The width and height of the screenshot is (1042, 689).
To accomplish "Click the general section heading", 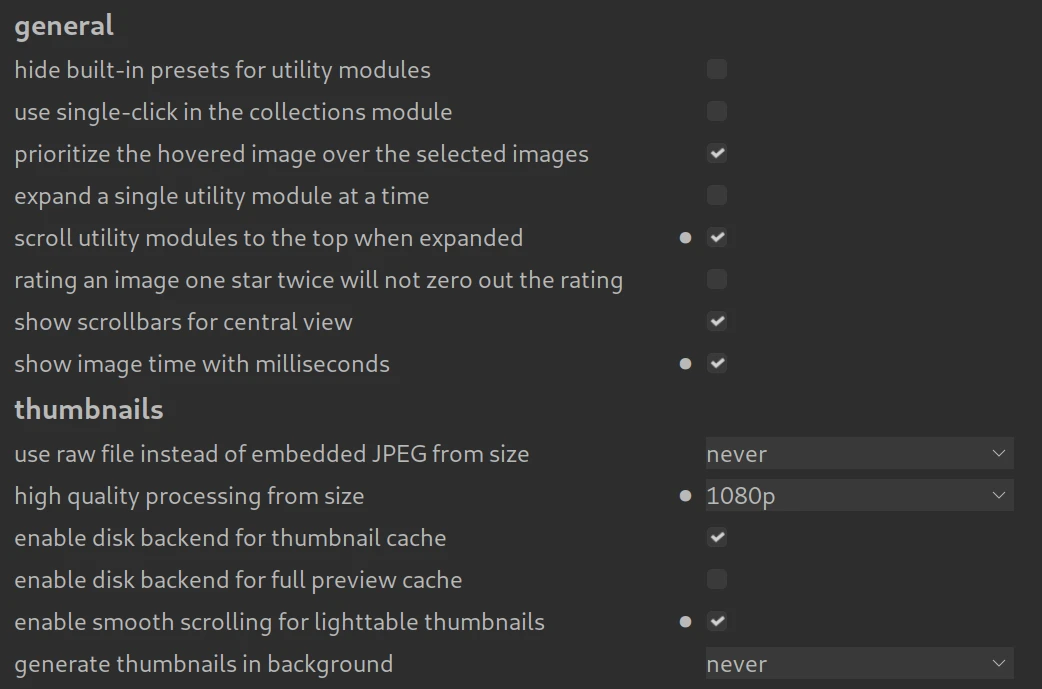I will pyautogui.click(x=64, y=26).
